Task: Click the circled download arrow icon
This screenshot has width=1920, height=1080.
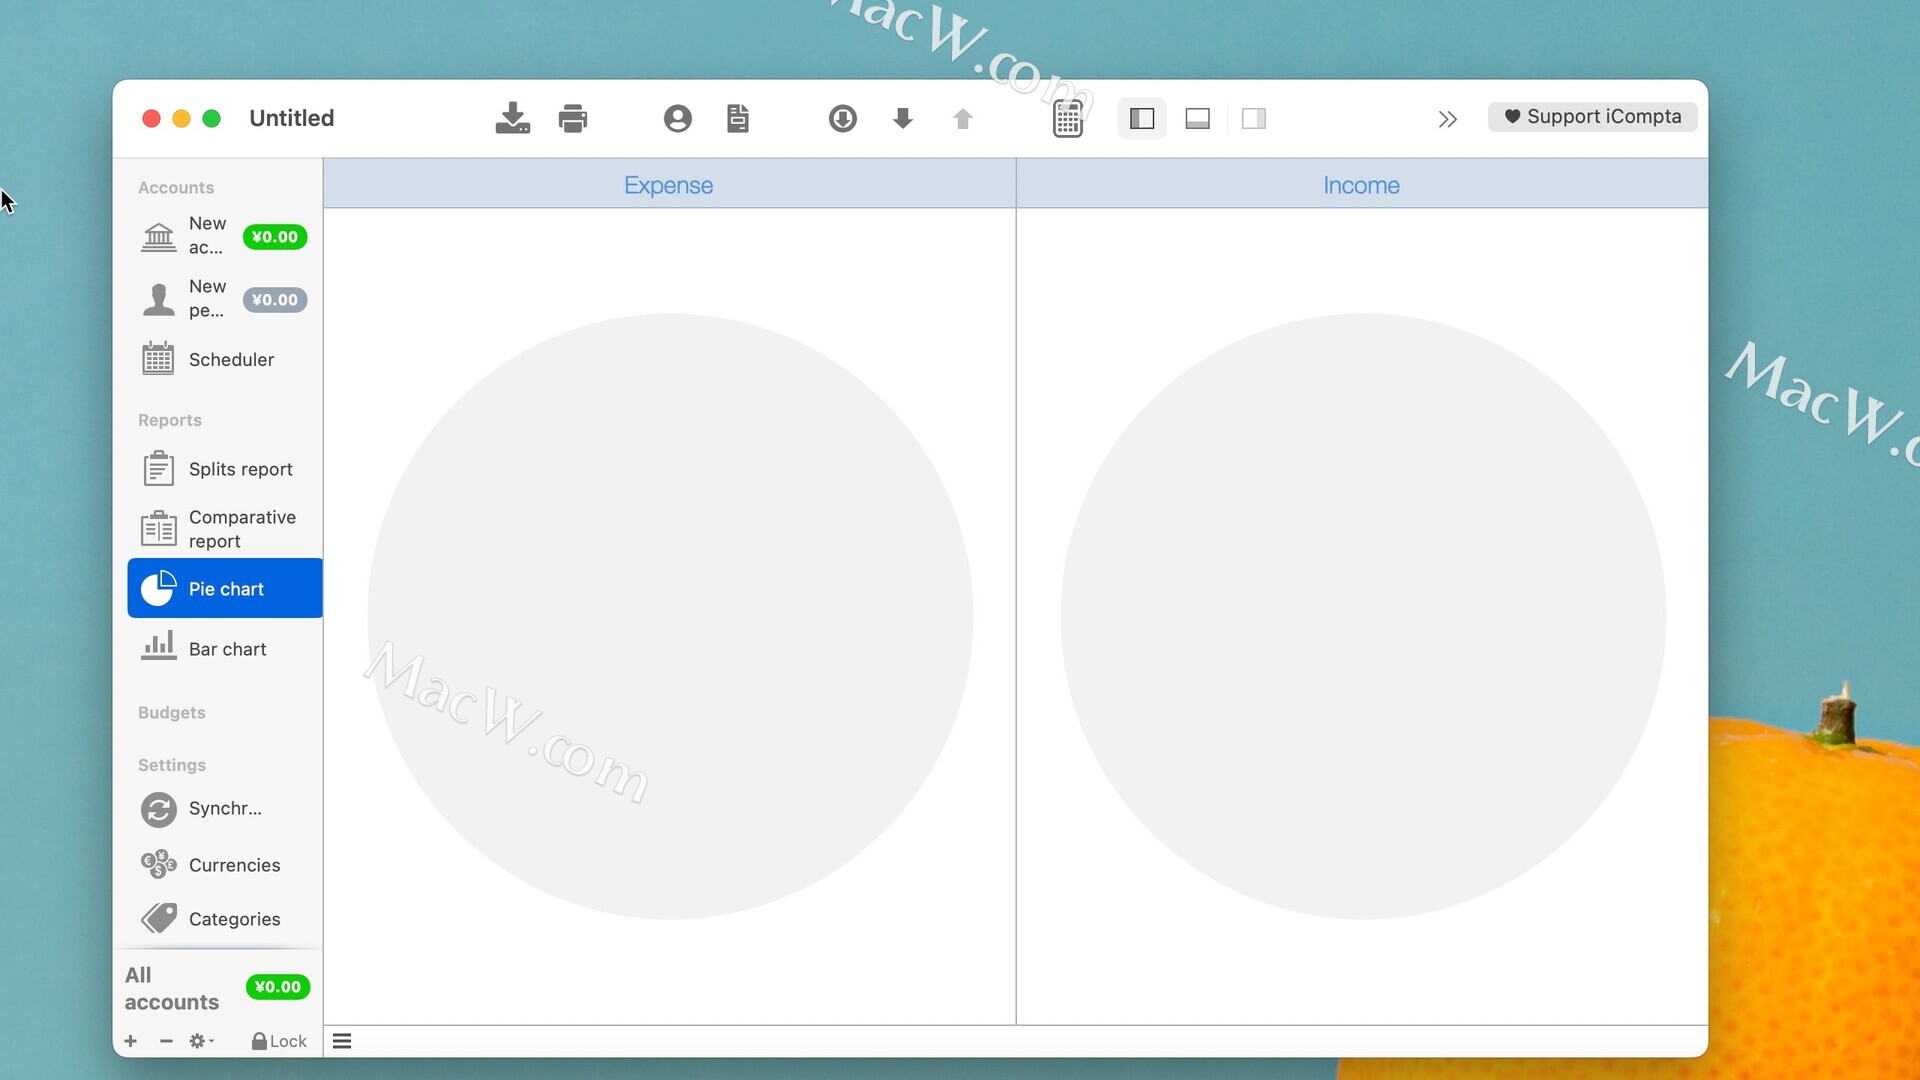Action: pos(842,118)
